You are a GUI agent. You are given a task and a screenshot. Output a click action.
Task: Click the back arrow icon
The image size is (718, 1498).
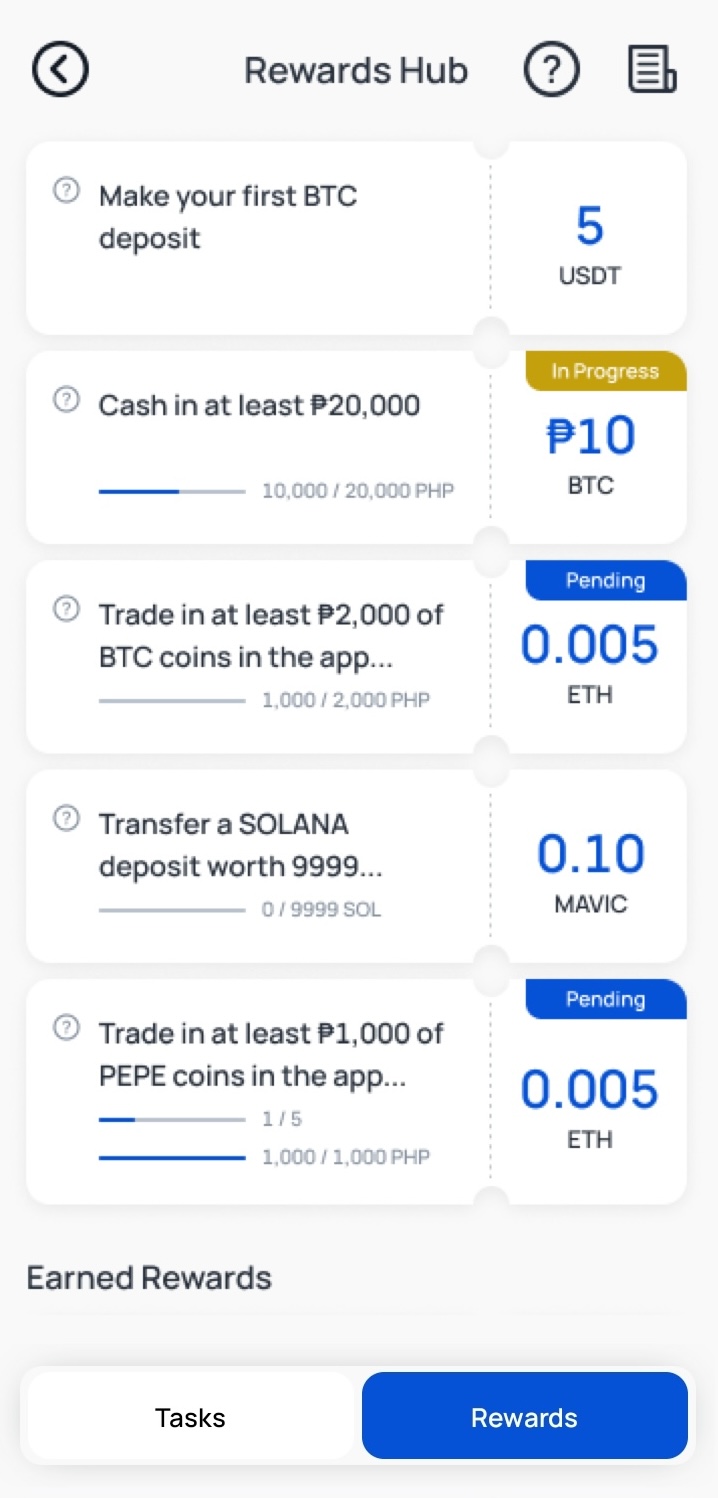point(60,69)
